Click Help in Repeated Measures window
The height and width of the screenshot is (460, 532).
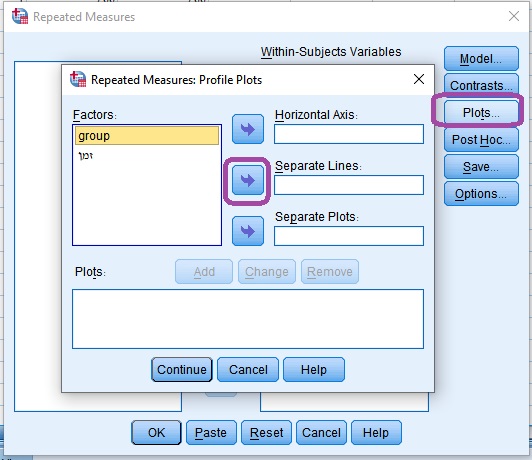click(x=376, y=433)
